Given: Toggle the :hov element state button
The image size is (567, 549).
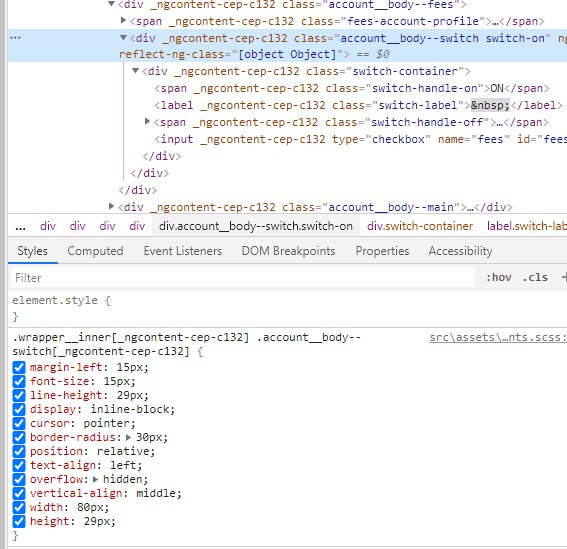Looking at the screenshot, I should 499,278.
